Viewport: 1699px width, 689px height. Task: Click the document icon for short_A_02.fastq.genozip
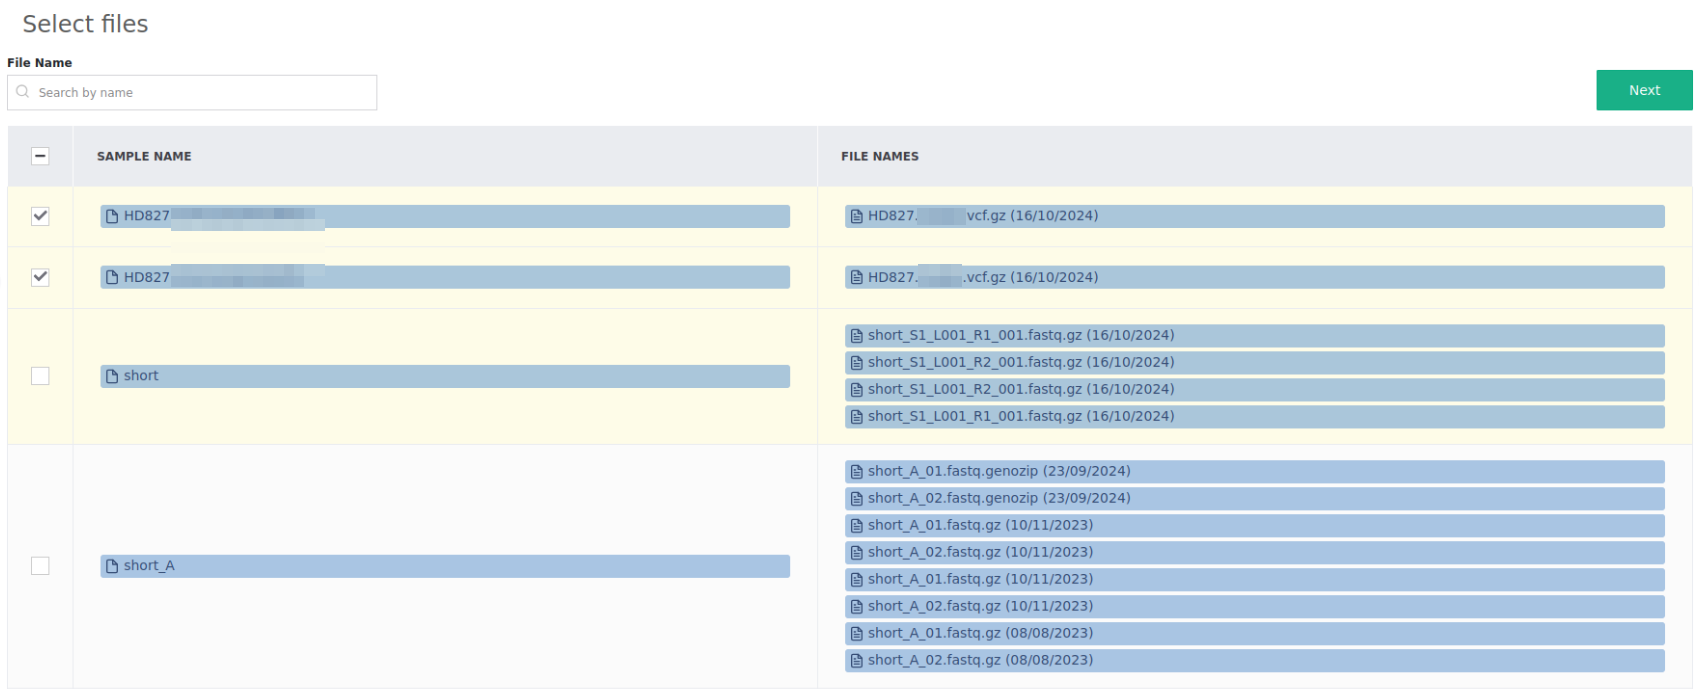(x=856, y=499)
